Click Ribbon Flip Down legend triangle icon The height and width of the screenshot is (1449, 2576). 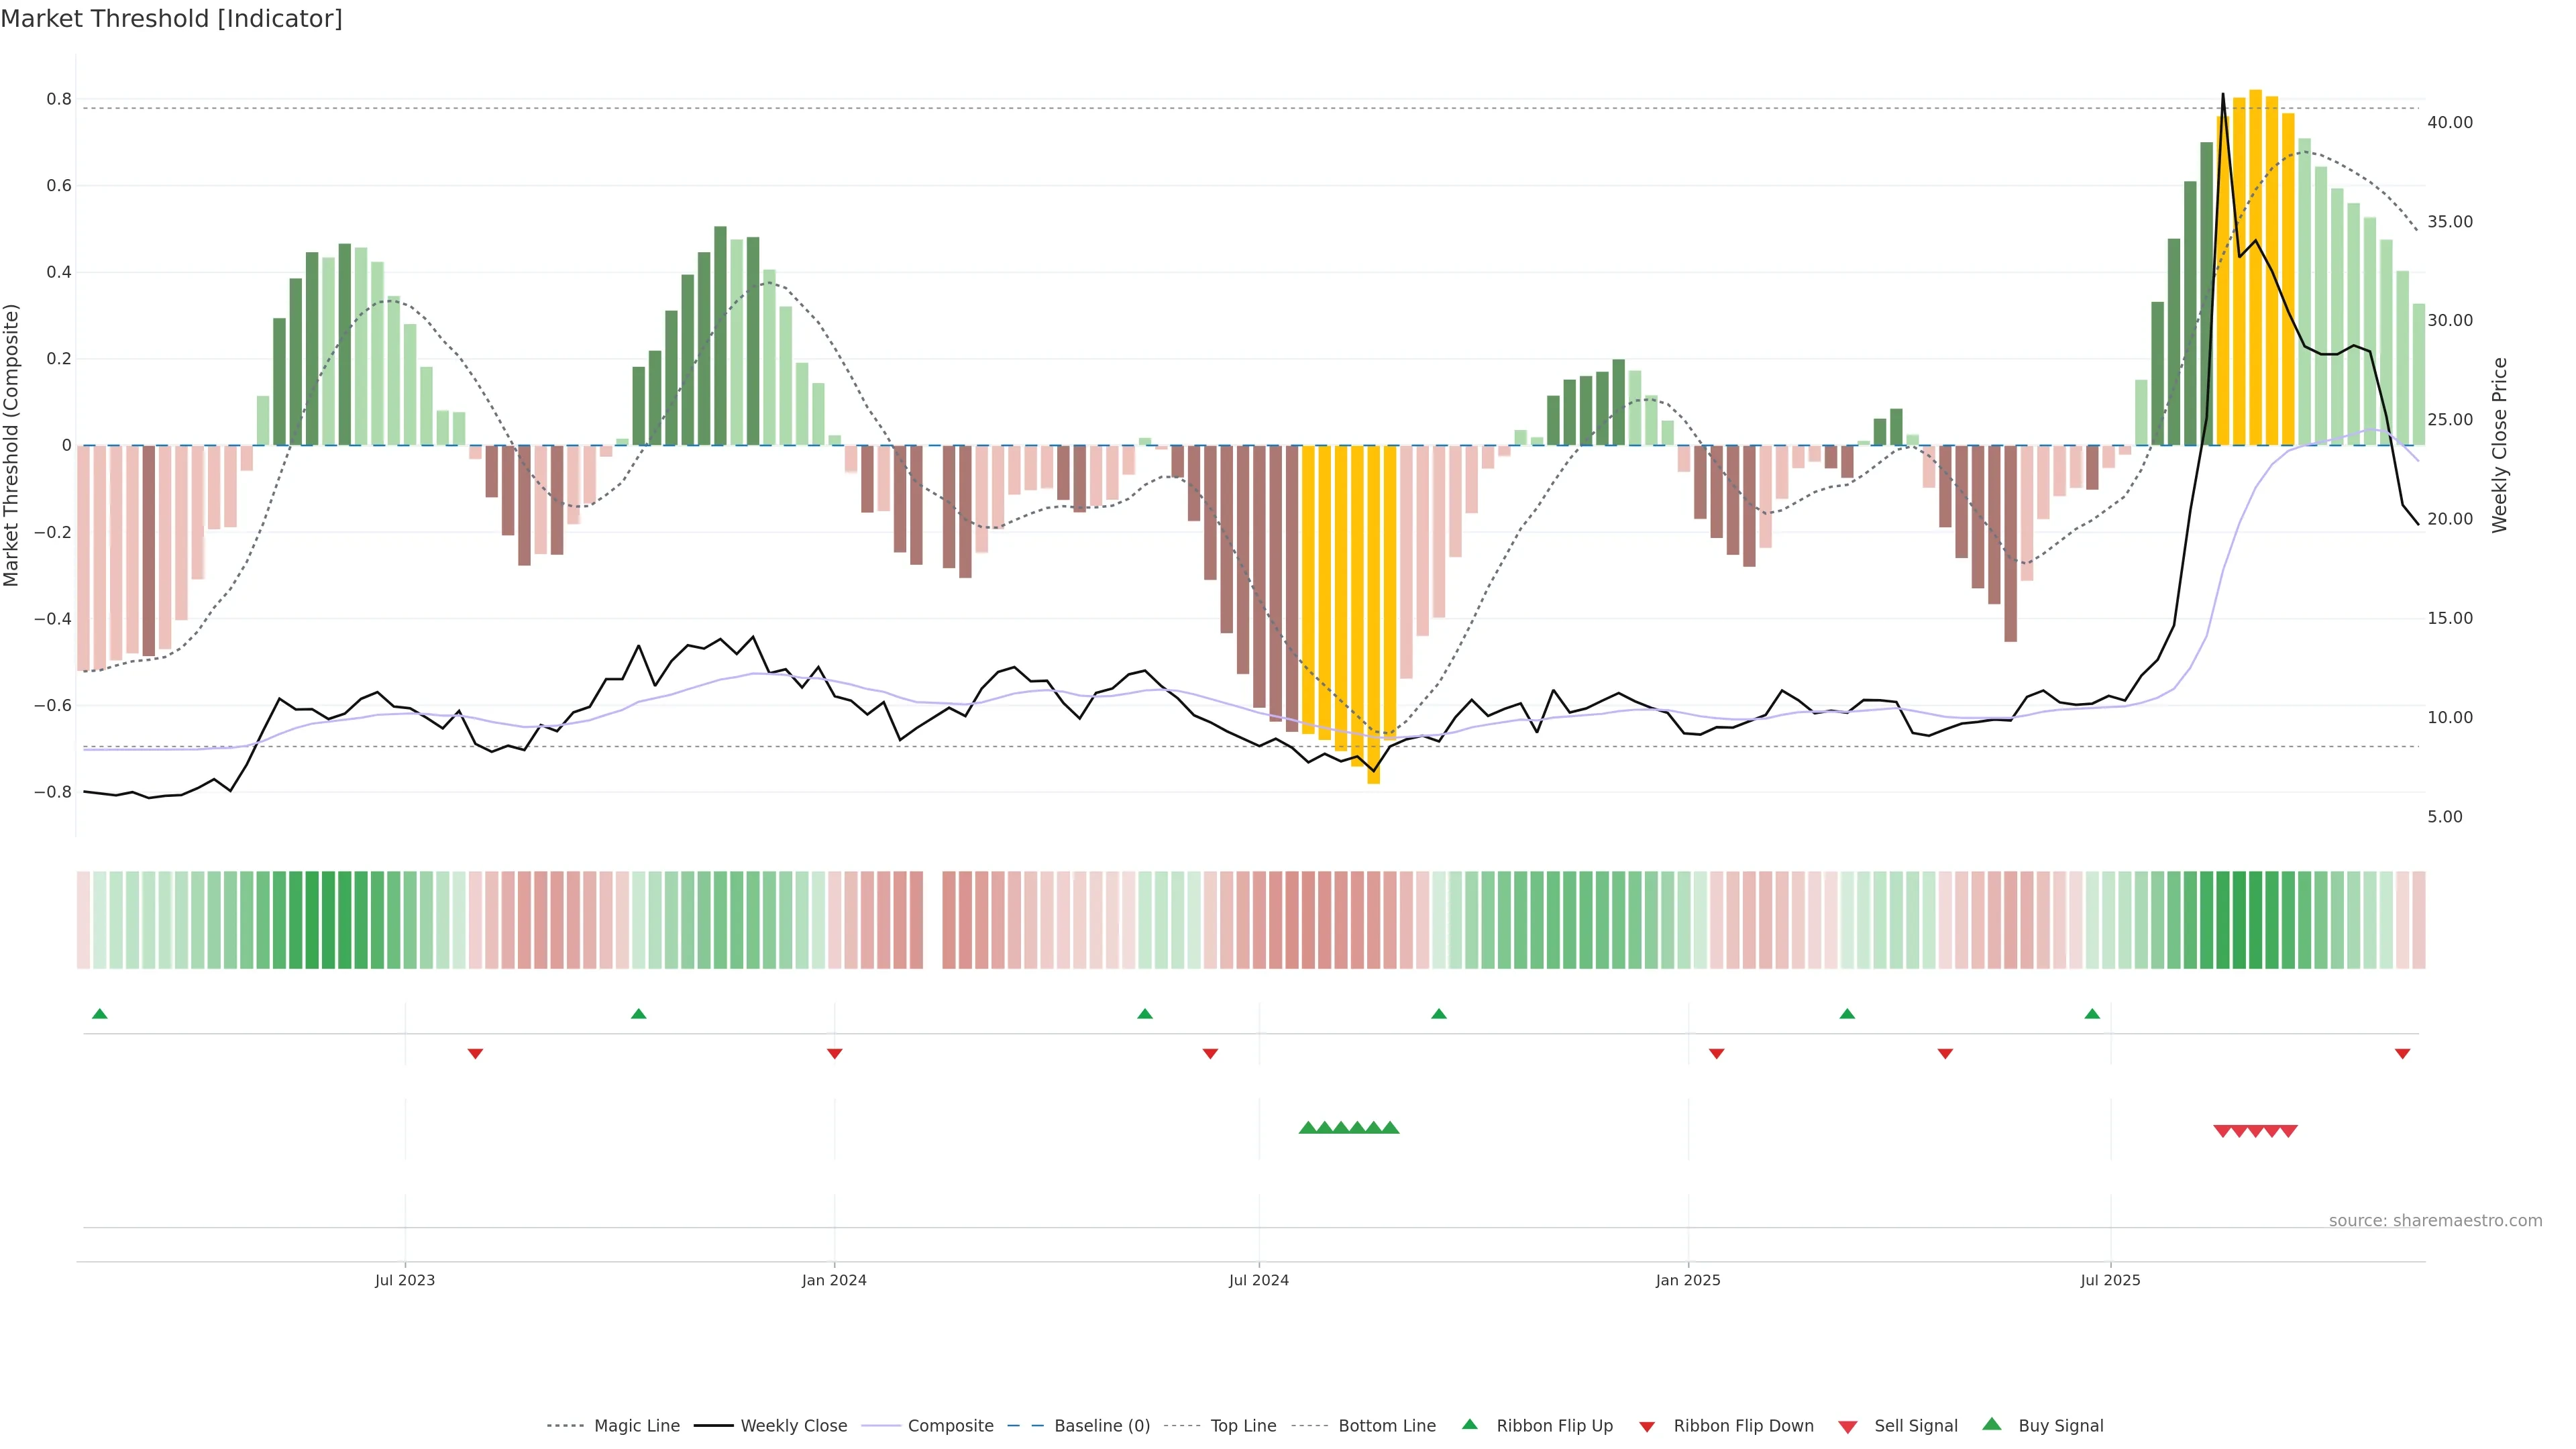point(1647,1427)
